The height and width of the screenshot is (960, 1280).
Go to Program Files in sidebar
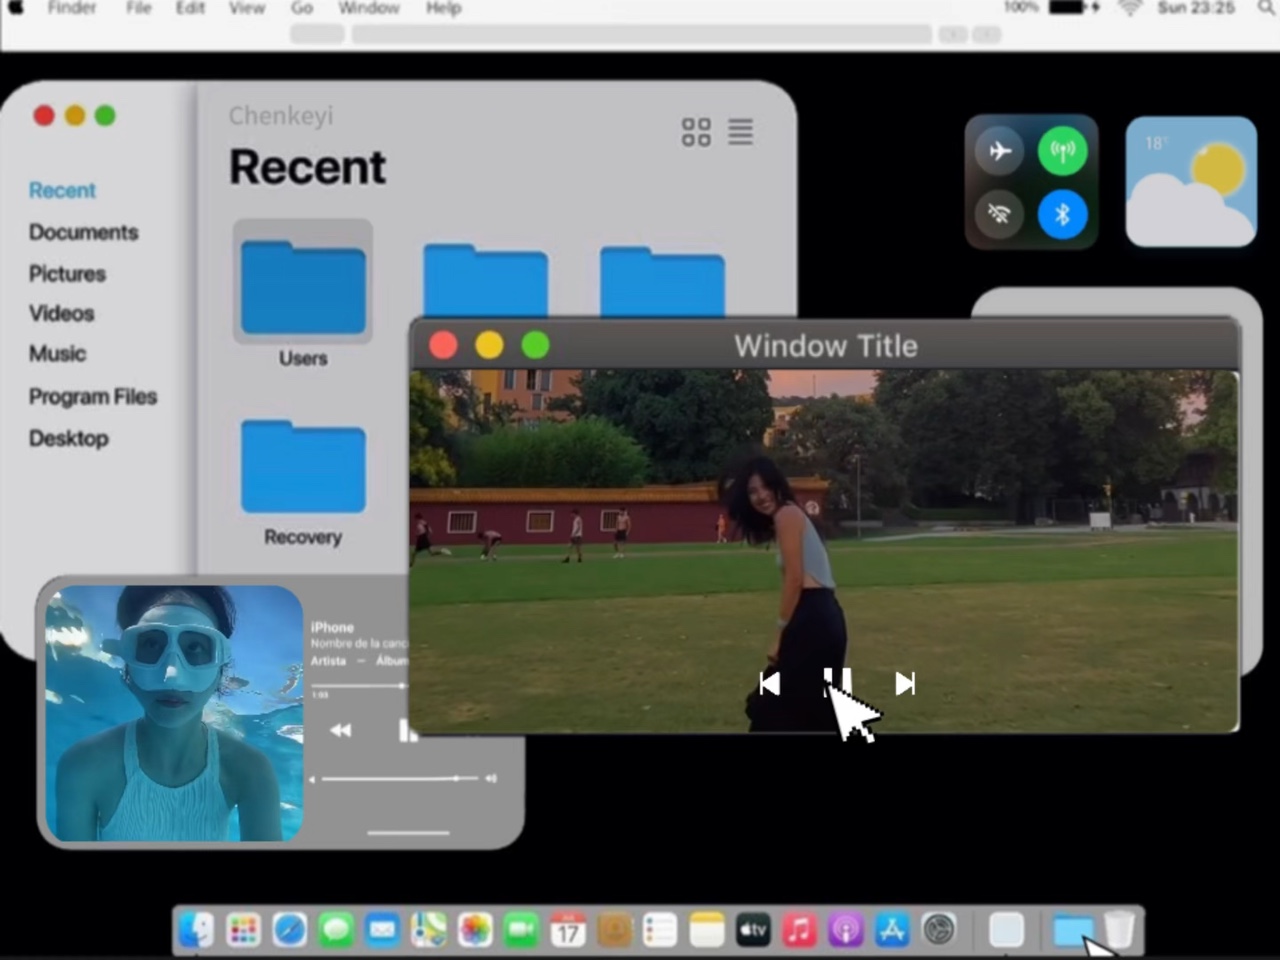click(x=93, y=397)
